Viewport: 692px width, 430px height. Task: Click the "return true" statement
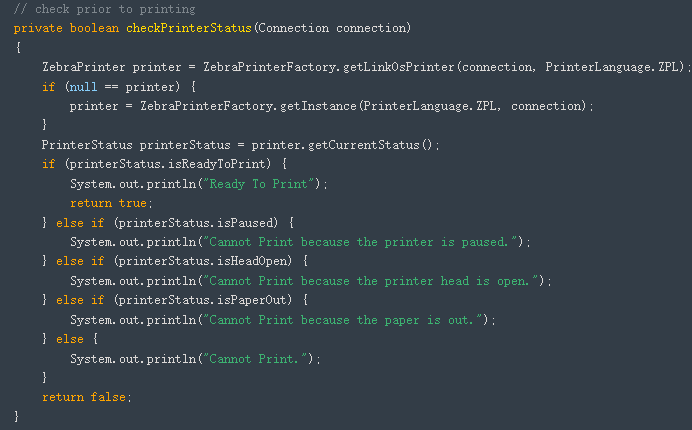click(97, 203)
